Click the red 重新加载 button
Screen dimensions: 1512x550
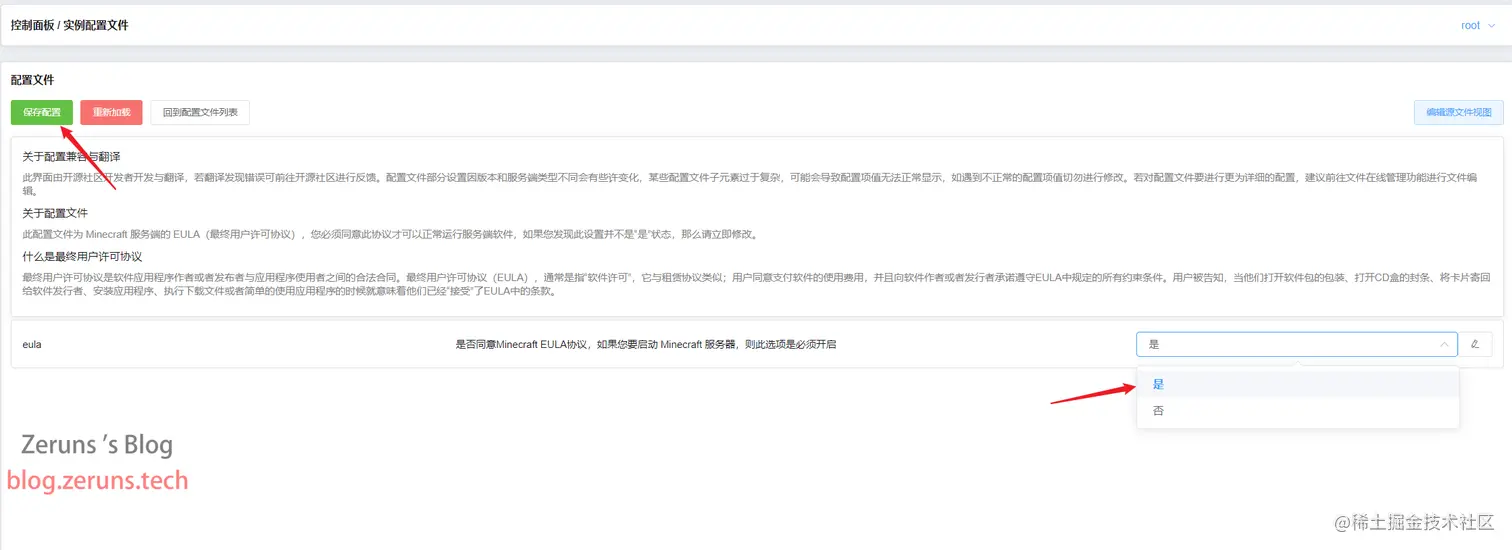[112, 113]
